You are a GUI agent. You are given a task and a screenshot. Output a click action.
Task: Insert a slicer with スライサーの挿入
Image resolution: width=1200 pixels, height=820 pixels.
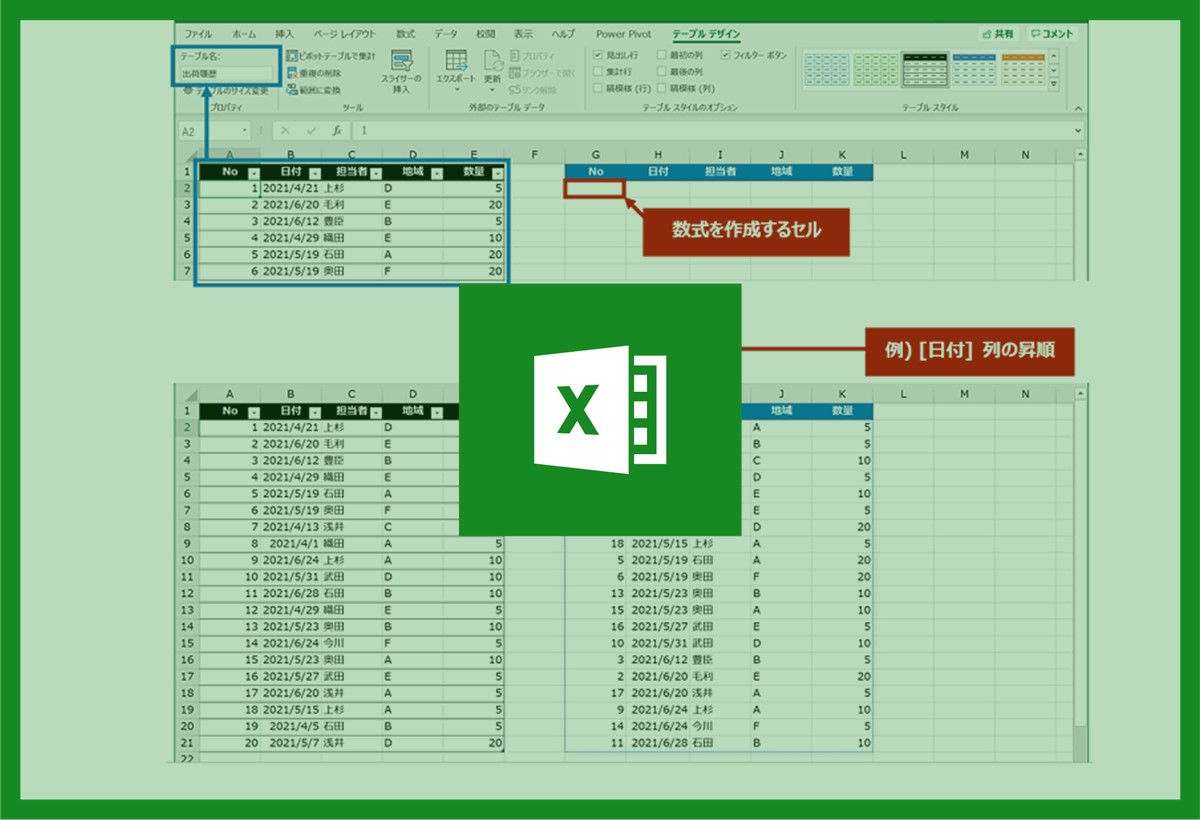pyautogui.click(x=401, y=70)
